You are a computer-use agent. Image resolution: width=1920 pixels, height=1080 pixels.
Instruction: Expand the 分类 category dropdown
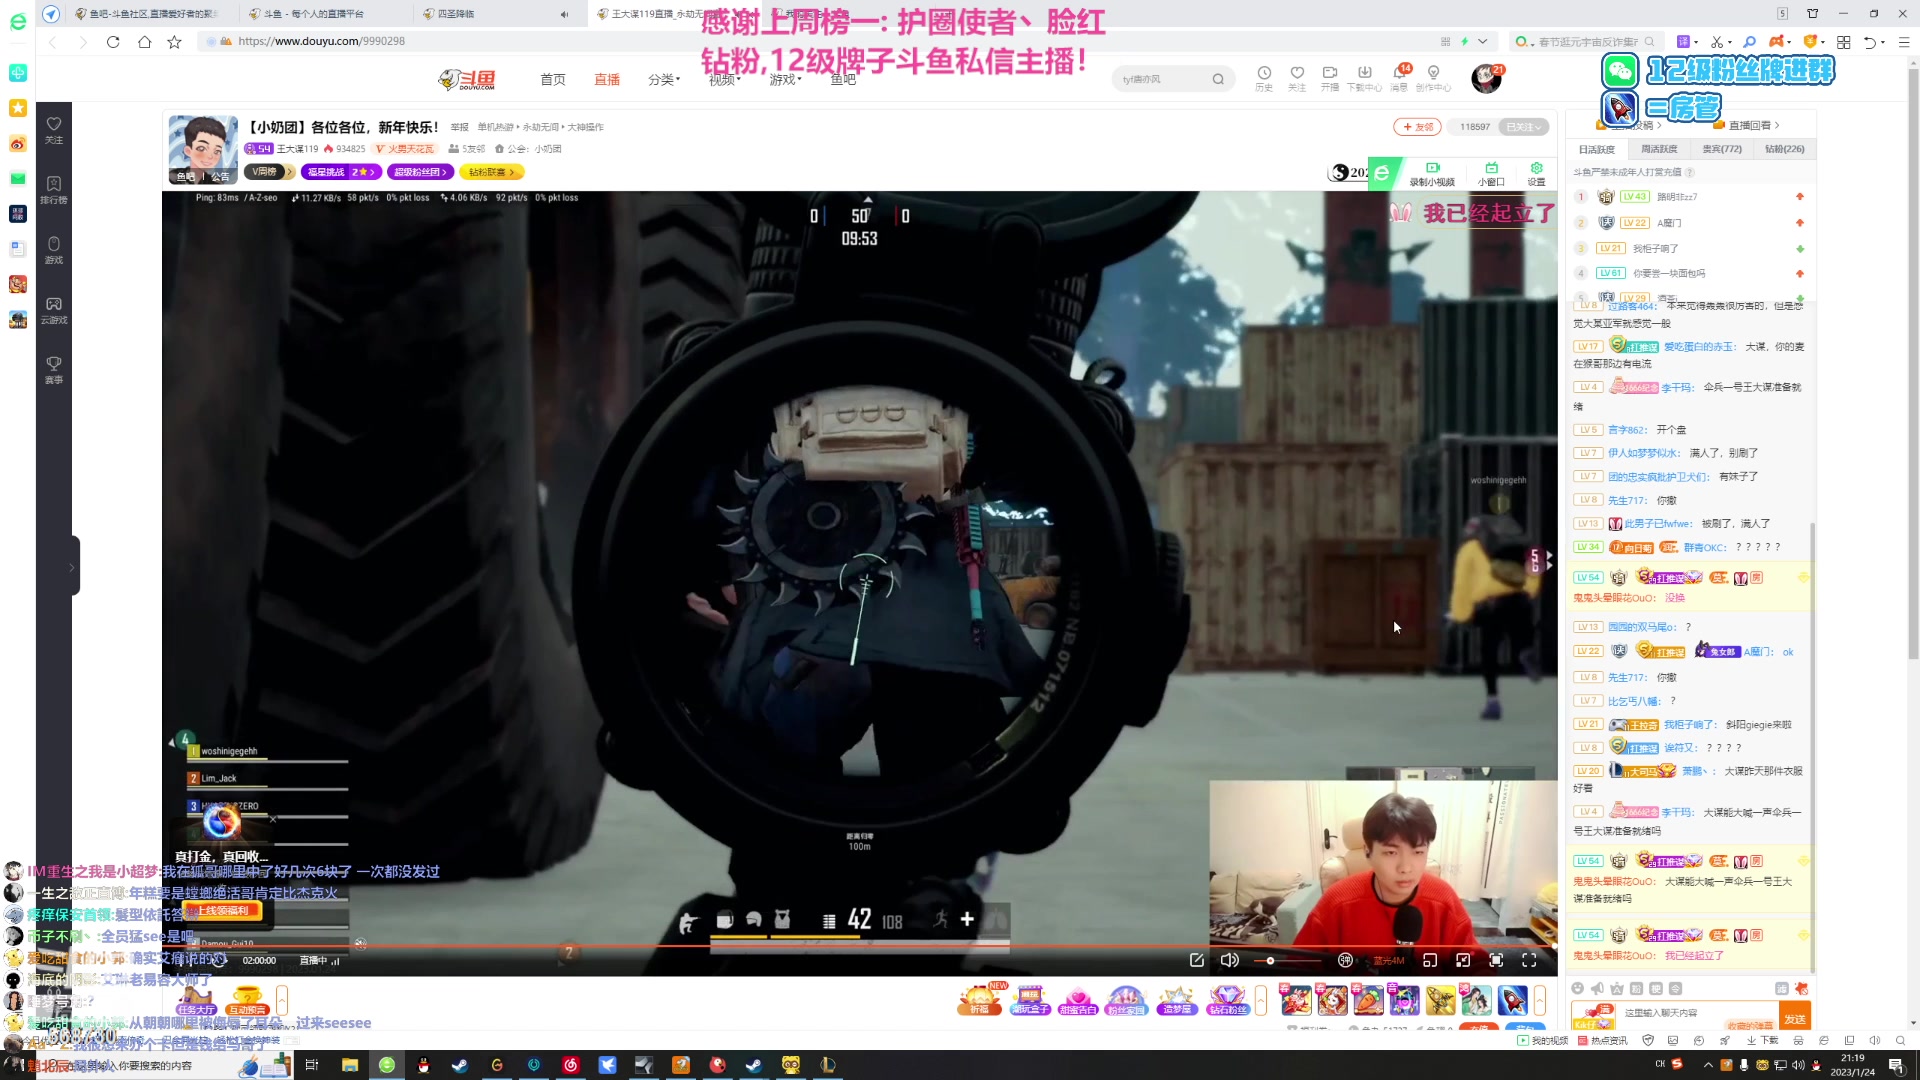[x=664, y=79]
